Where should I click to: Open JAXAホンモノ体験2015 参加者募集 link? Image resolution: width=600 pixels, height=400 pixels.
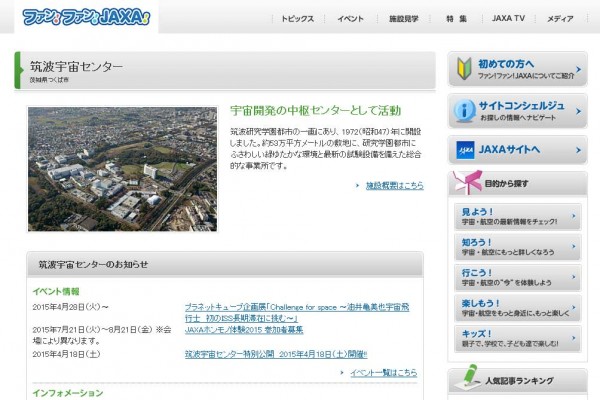click(x=244, y=330)
